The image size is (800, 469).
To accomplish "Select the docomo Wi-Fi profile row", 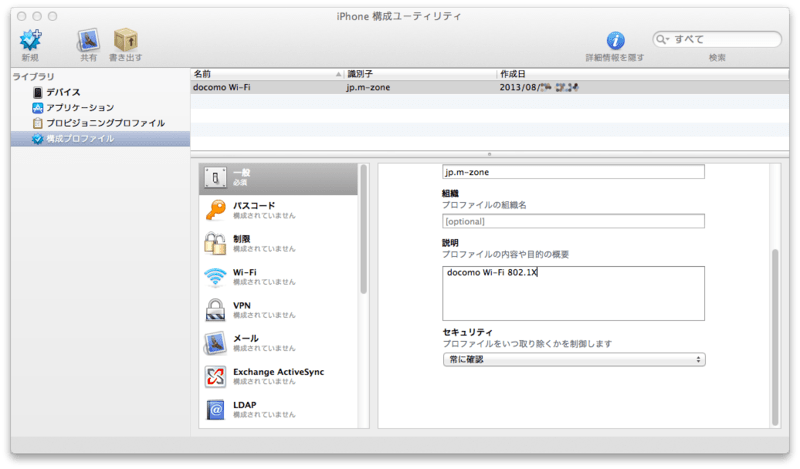I will [490, 87].
